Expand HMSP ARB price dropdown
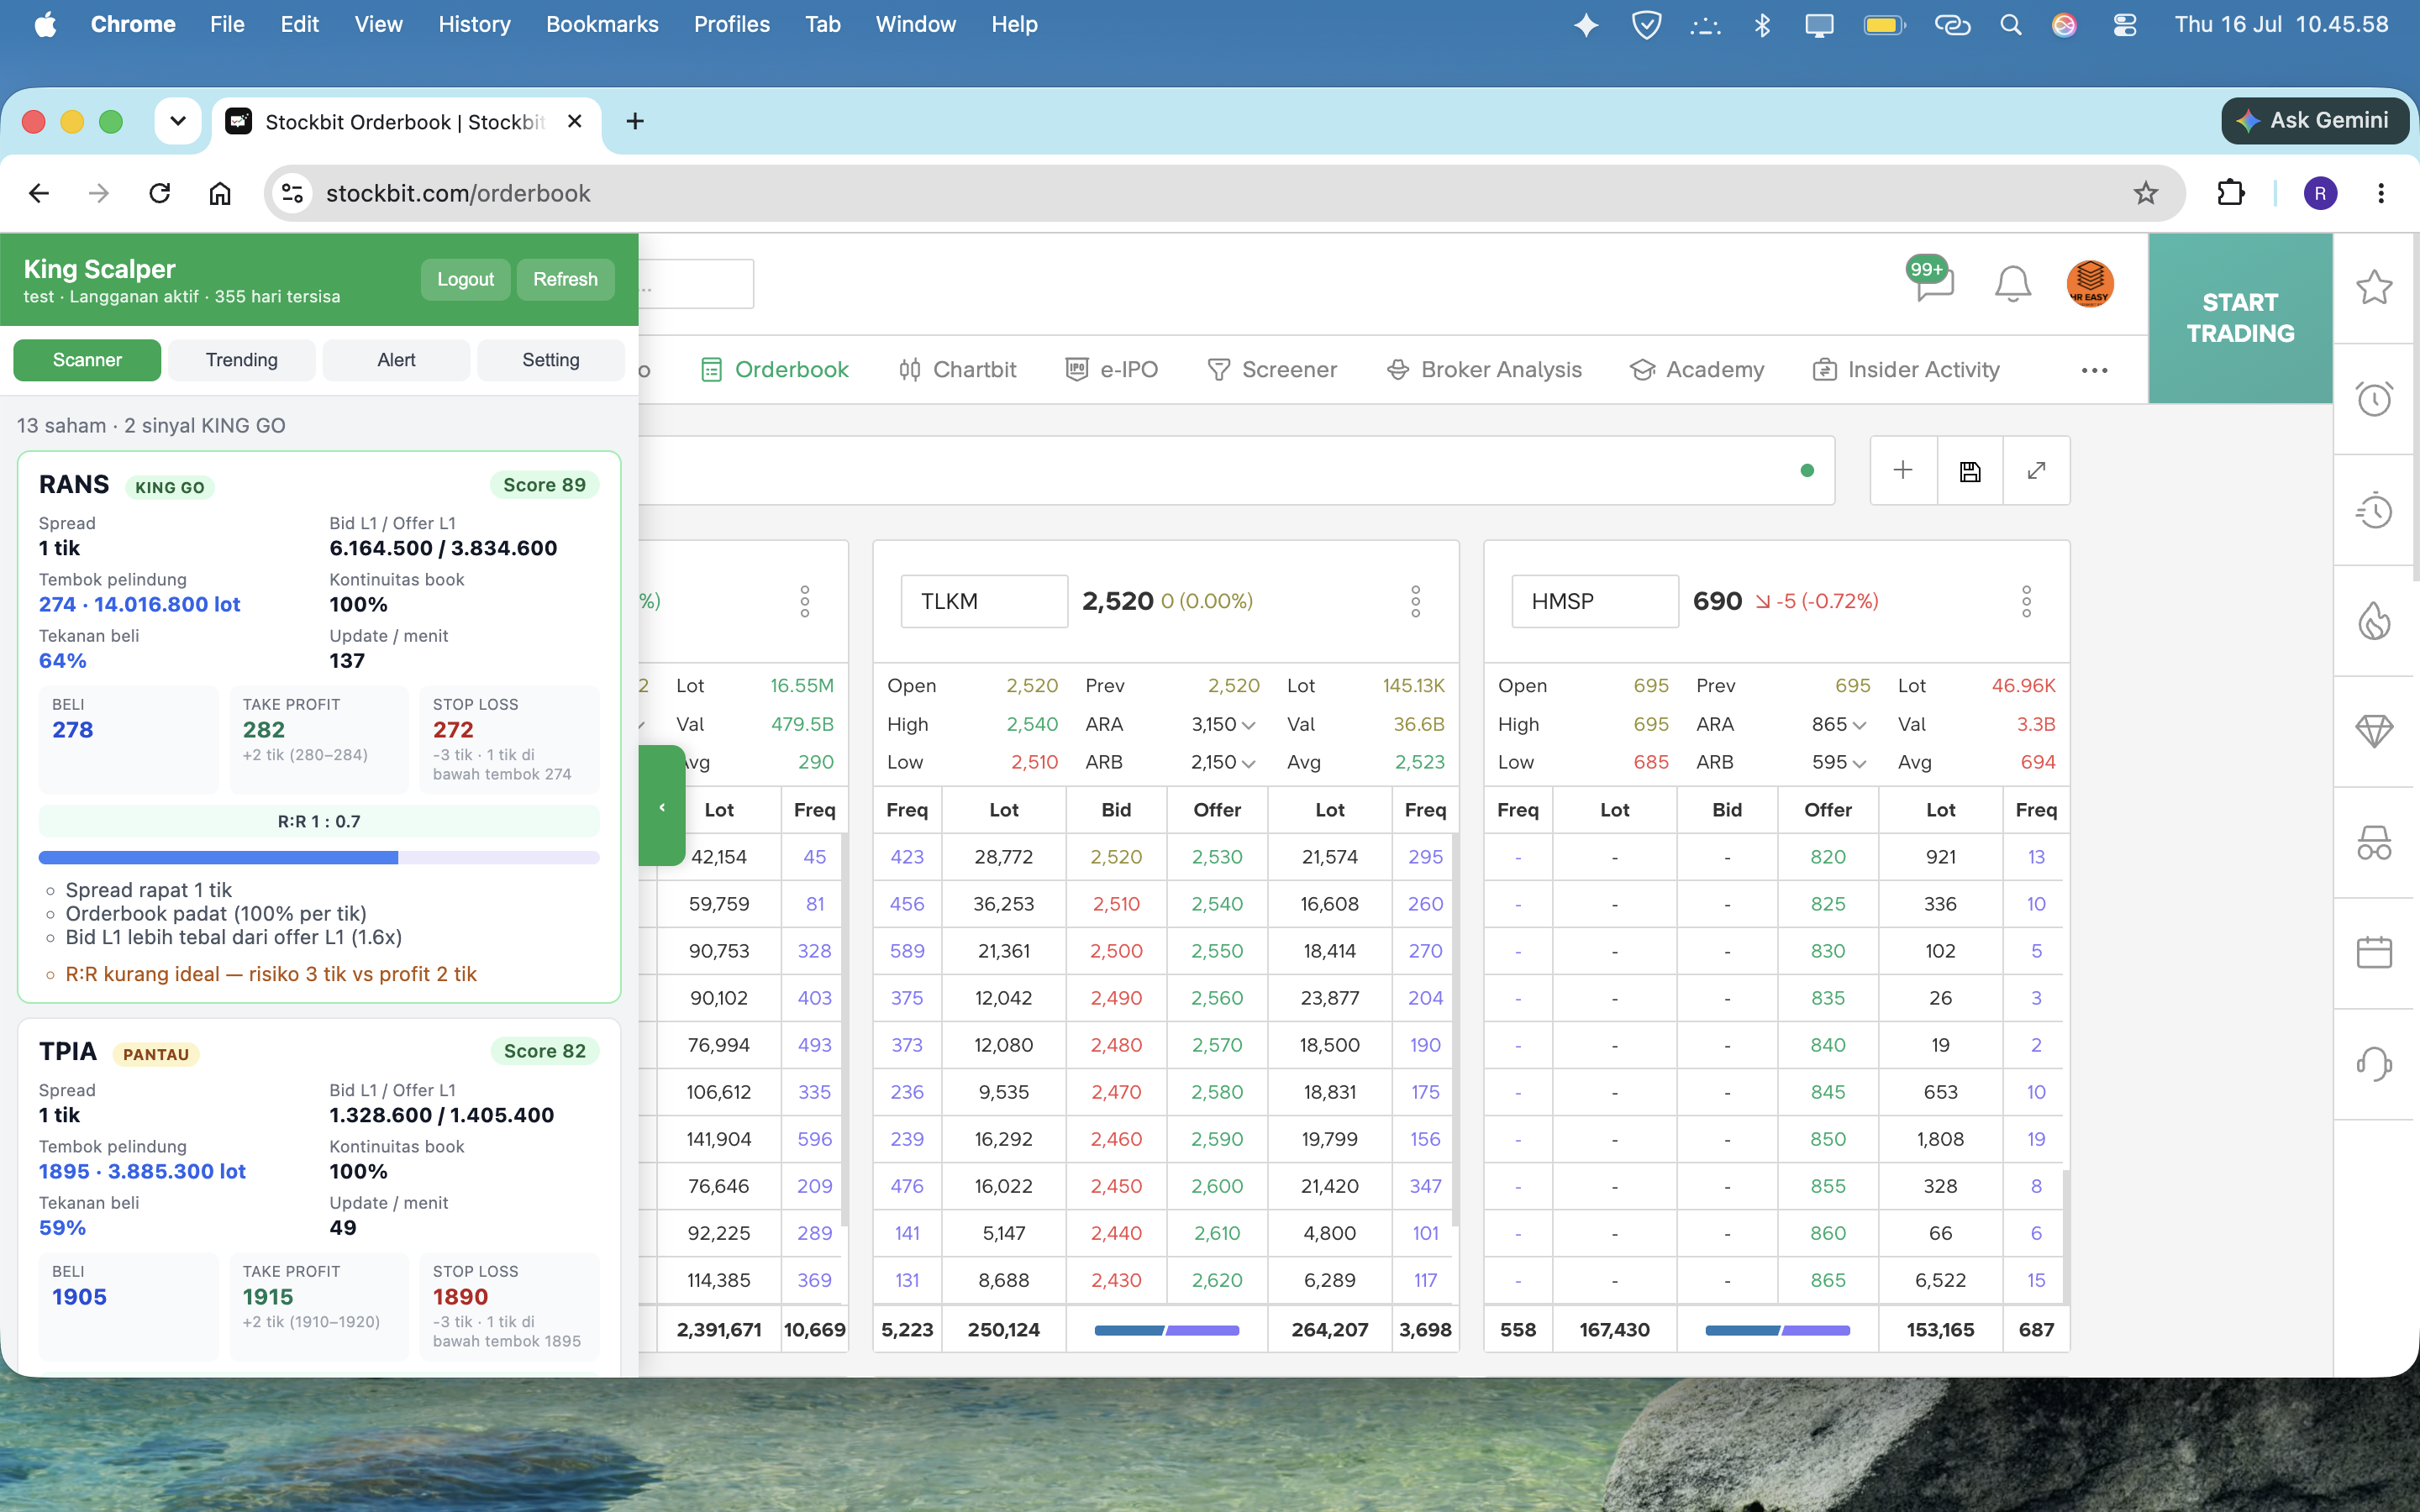 pyautogui.click(x=1859, y=763)
